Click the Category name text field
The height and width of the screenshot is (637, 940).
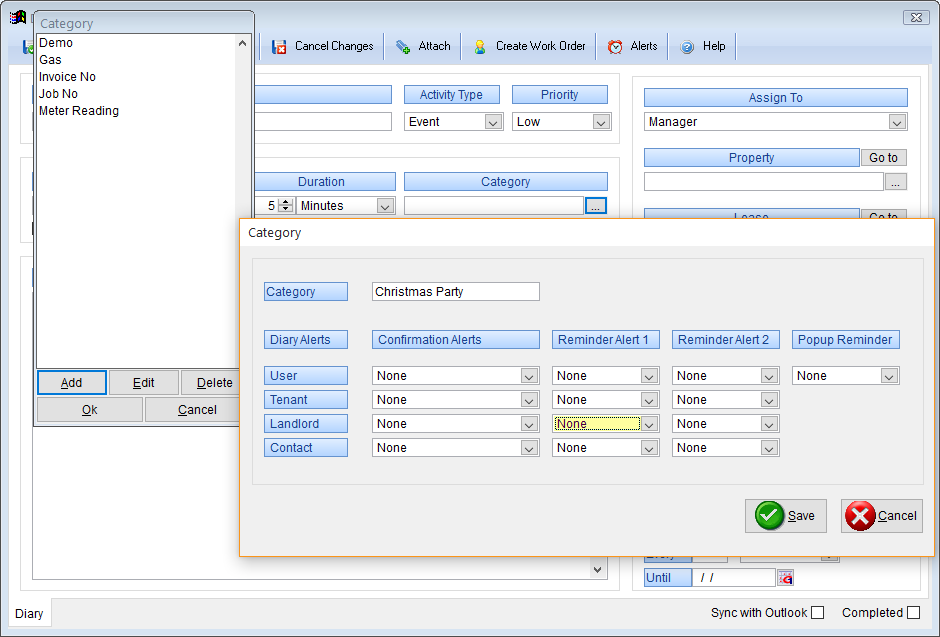point(455,292)
